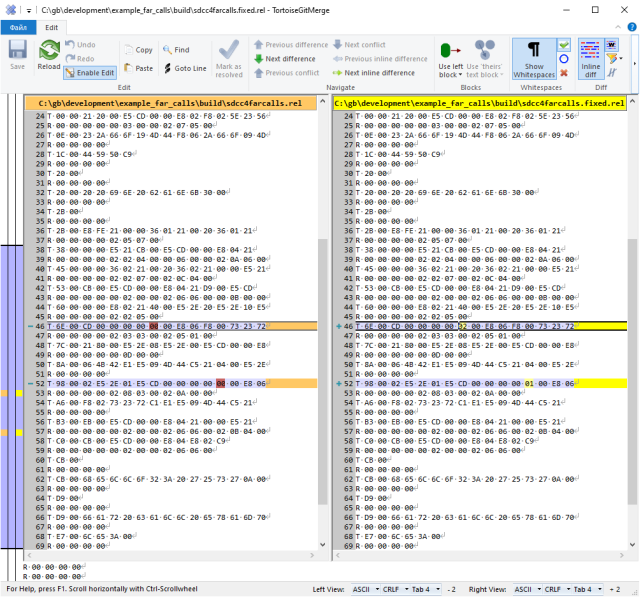The height and width of the screenshot is (597, 640).
Task: Open the Find dialog
Action: tap(176, 49)
